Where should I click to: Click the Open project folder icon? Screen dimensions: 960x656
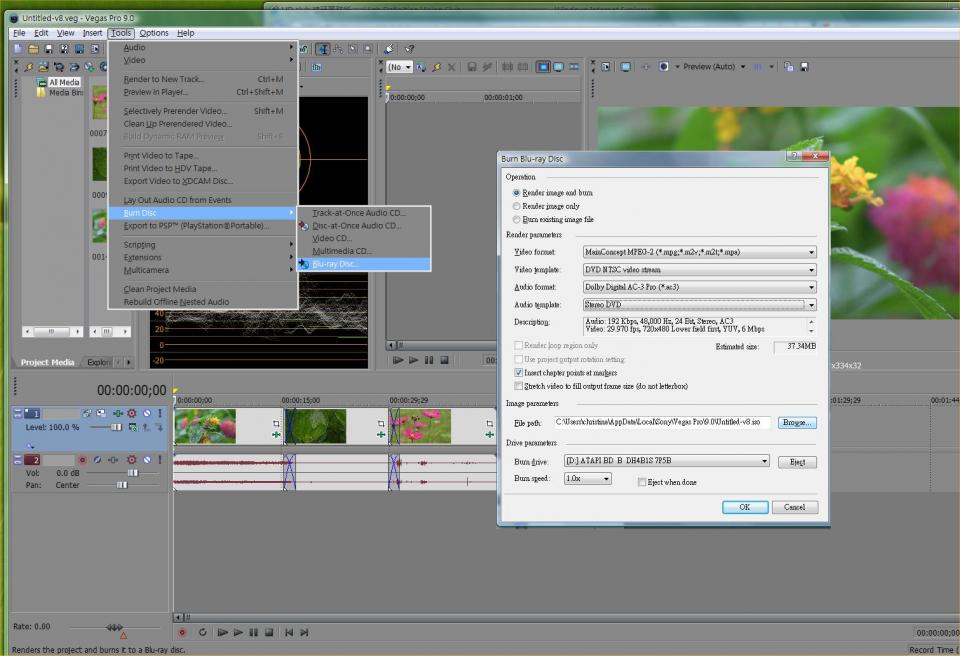33,49
